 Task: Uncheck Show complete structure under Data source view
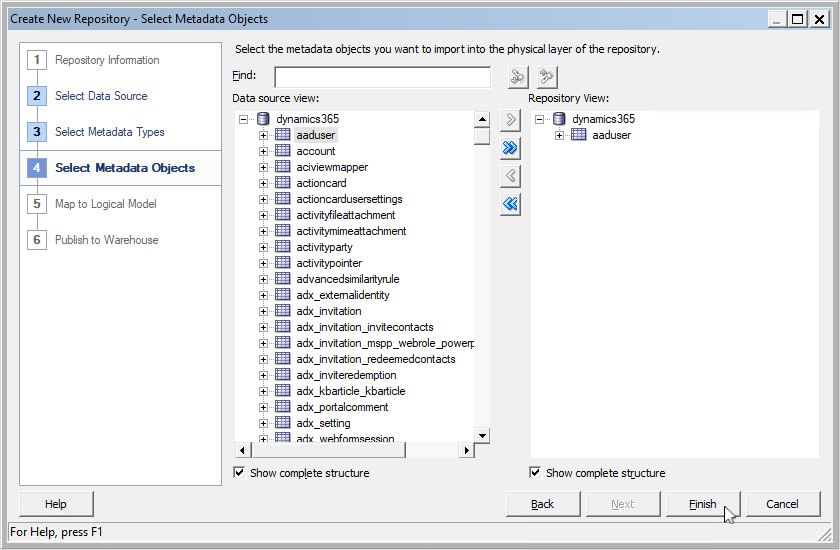[x=239, y=473]
